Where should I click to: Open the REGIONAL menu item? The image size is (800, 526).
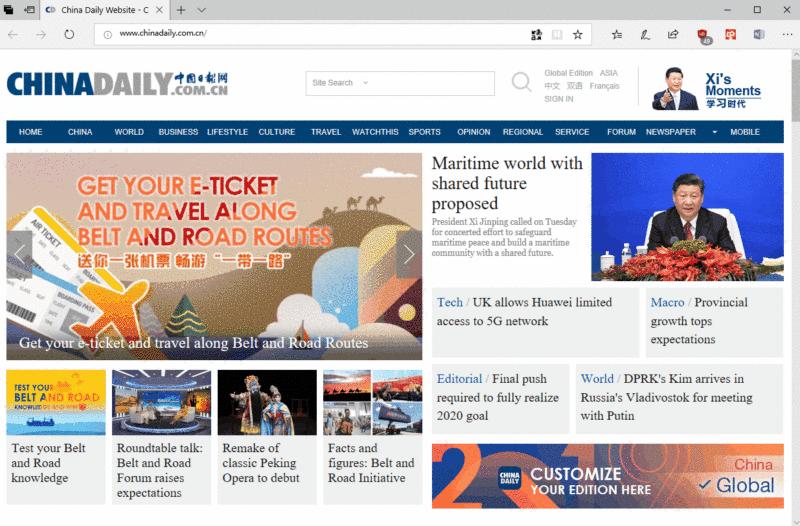pyautogui.click(x=523, y=132)
